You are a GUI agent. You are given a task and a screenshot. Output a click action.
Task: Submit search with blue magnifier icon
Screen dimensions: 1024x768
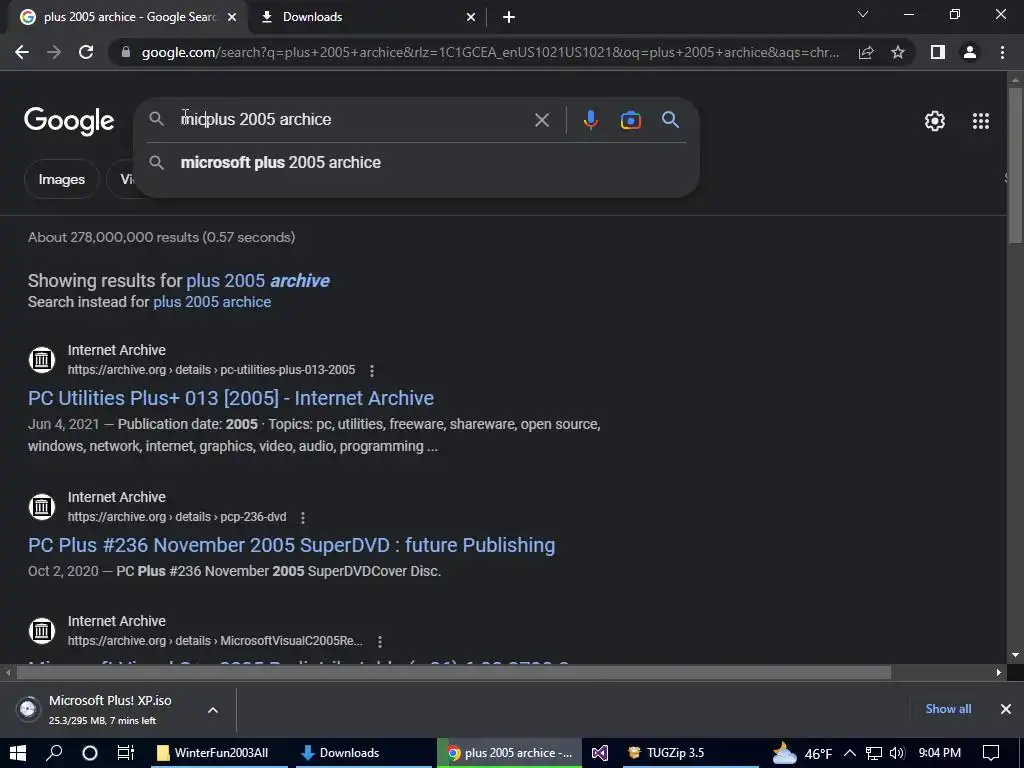point(670,120)
